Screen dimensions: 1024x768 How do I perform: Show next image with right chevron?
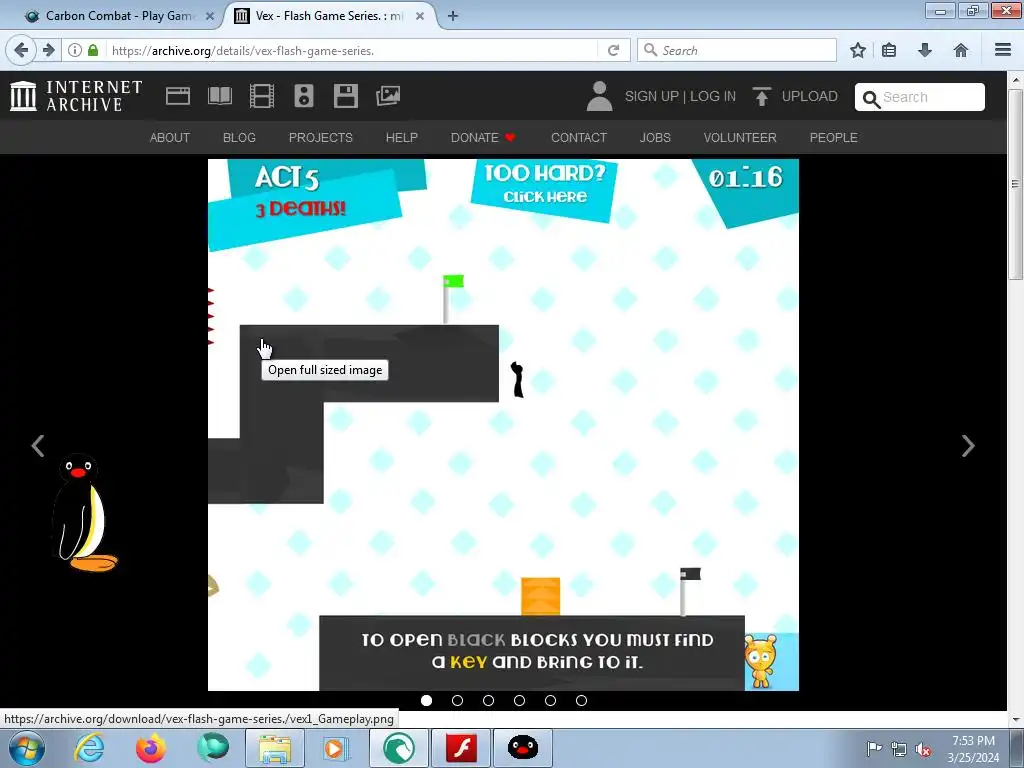968,446
